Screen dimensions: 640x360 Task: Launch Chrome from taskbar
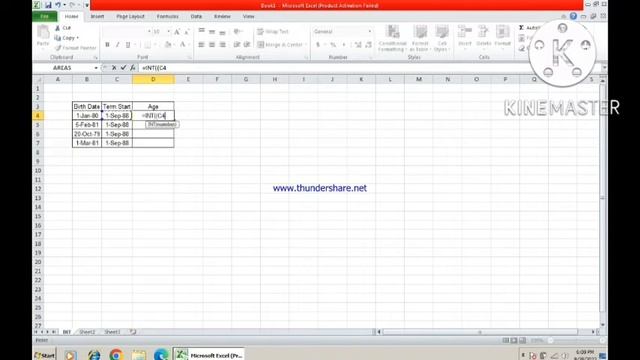[116, 355]
